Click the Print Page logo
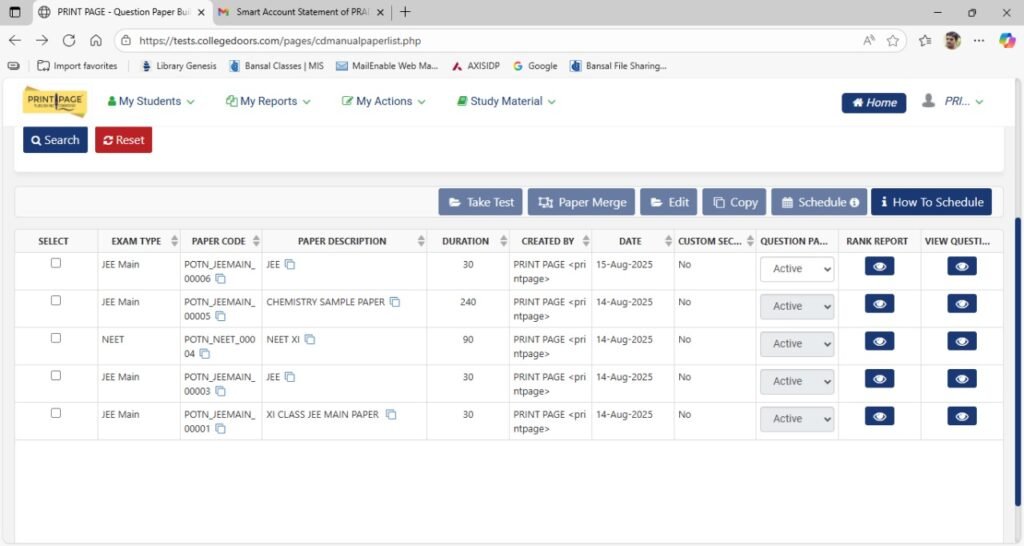 click(x=55, y=101)
